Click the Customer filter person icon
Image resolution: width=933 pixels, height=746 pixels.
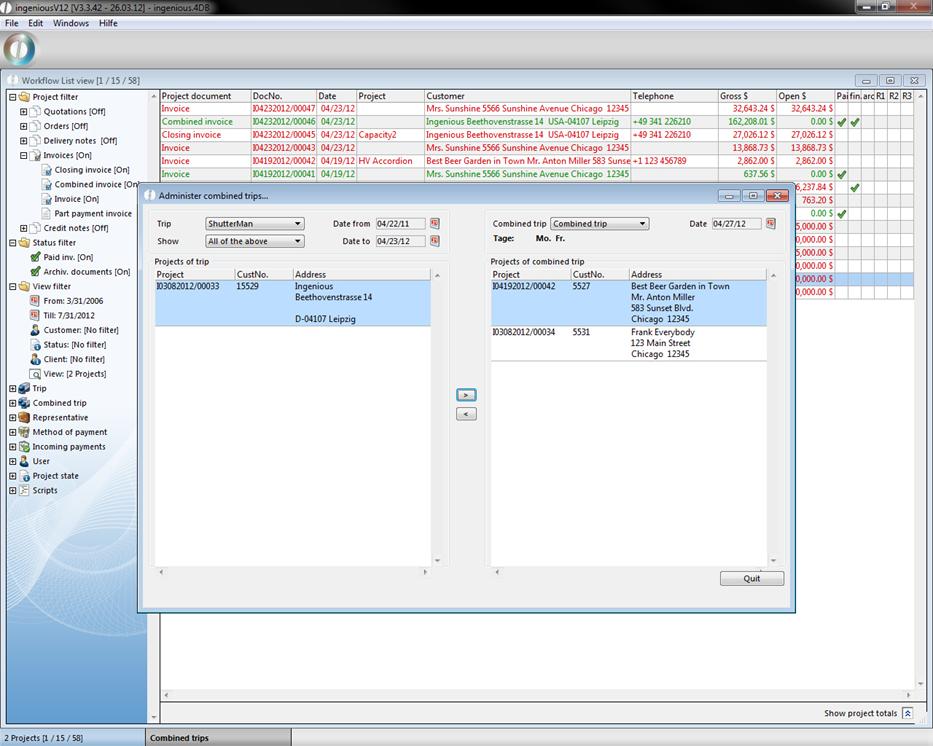35,330
